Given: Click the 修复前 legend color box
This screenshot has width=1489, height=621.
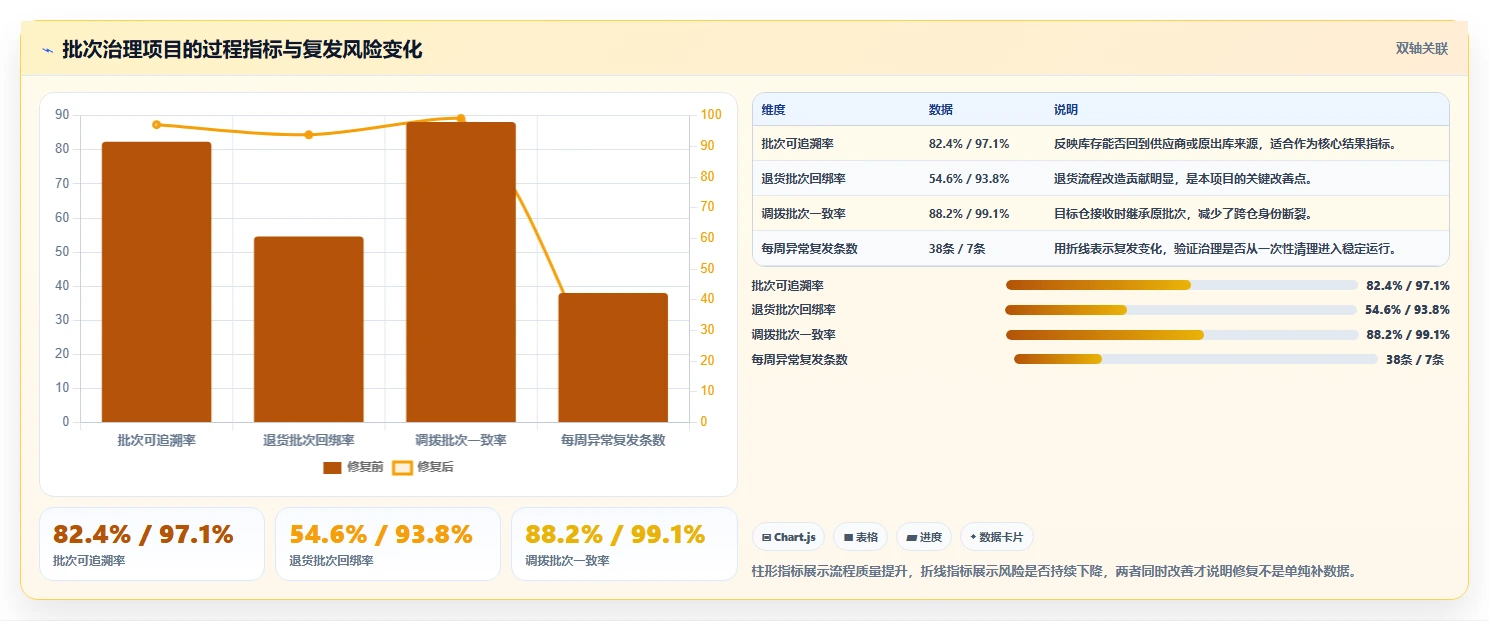Looking at the screenshot, I should click(332, 467).
